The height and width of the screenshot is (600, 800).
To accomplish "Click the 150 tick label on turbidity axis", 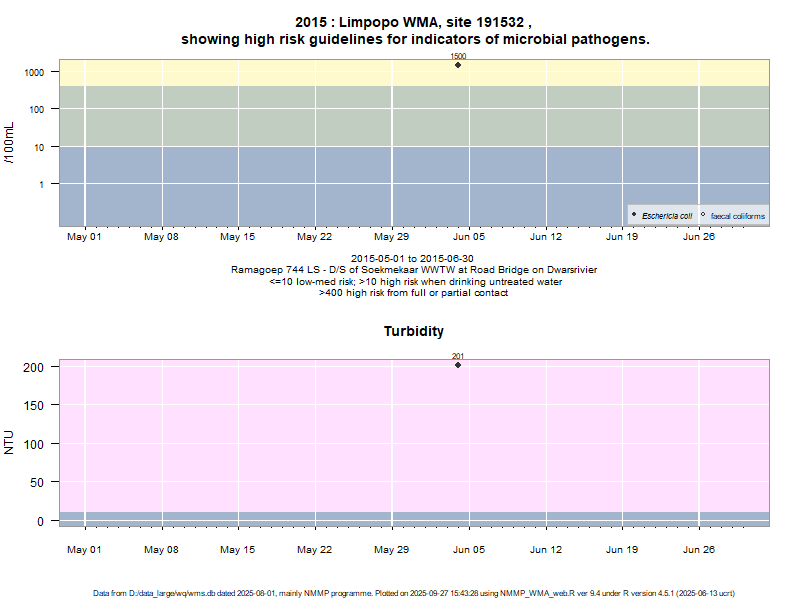I will pyautogui.click(x=34, y=405).
